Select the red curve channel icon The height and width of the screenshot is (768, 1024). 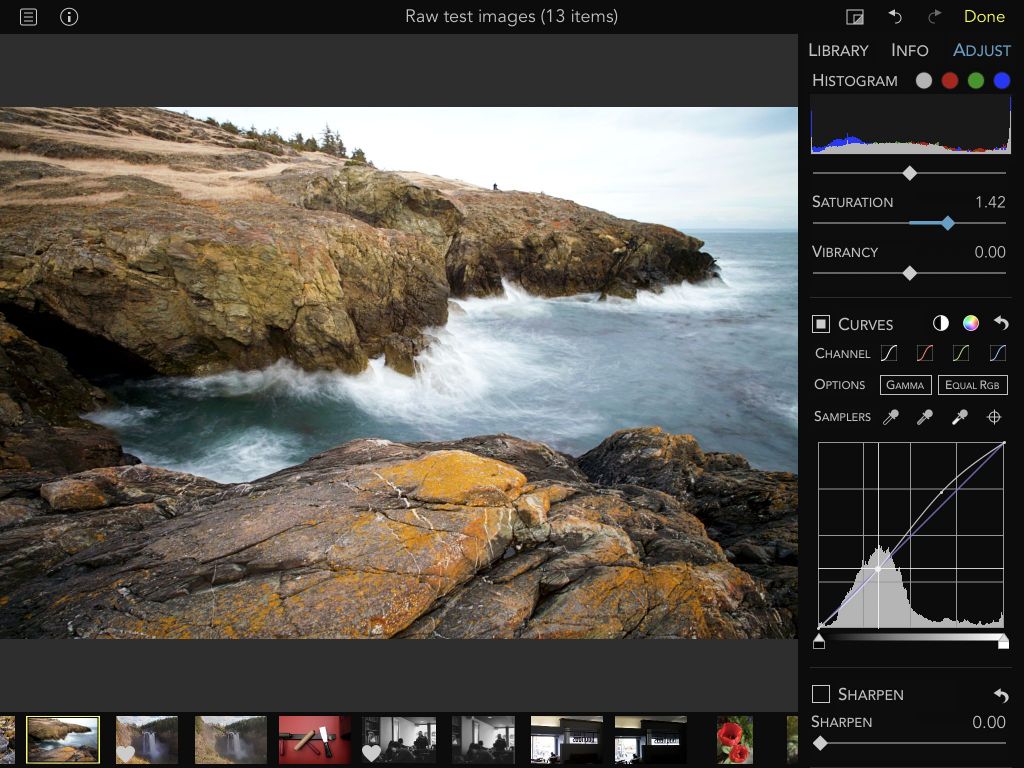[x=924, y=353]
